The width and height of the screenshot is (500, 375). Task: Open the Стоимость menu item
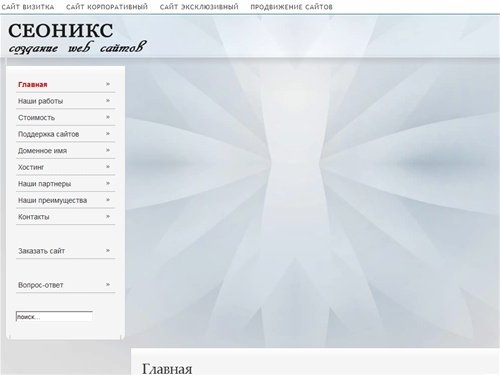tap(36, 118)
